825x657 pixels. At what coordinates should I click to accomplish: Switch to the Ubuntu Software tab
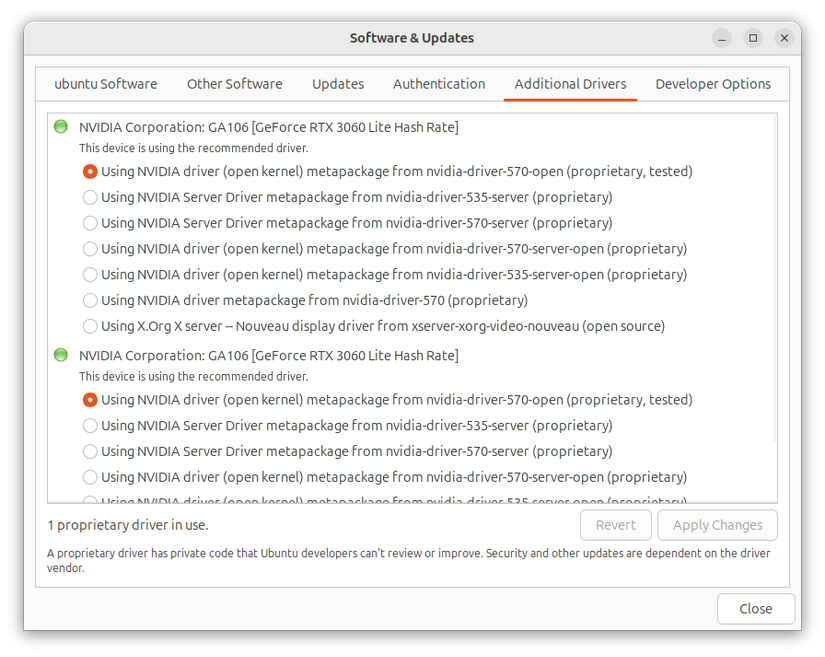pos(106,84)
